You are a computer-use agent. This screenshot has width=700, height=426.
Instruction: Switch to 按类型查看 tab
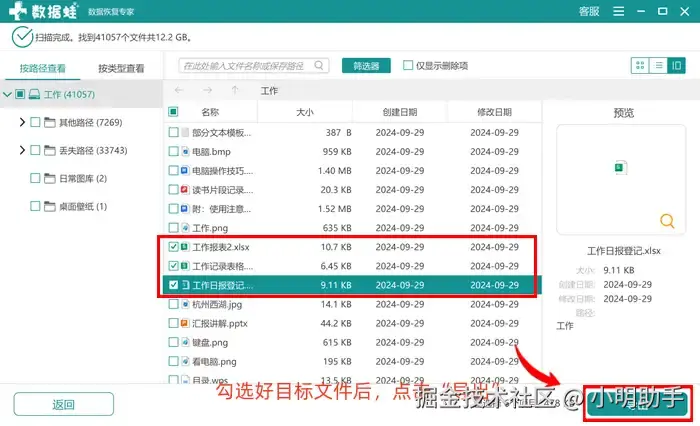[x=121, y=68]
